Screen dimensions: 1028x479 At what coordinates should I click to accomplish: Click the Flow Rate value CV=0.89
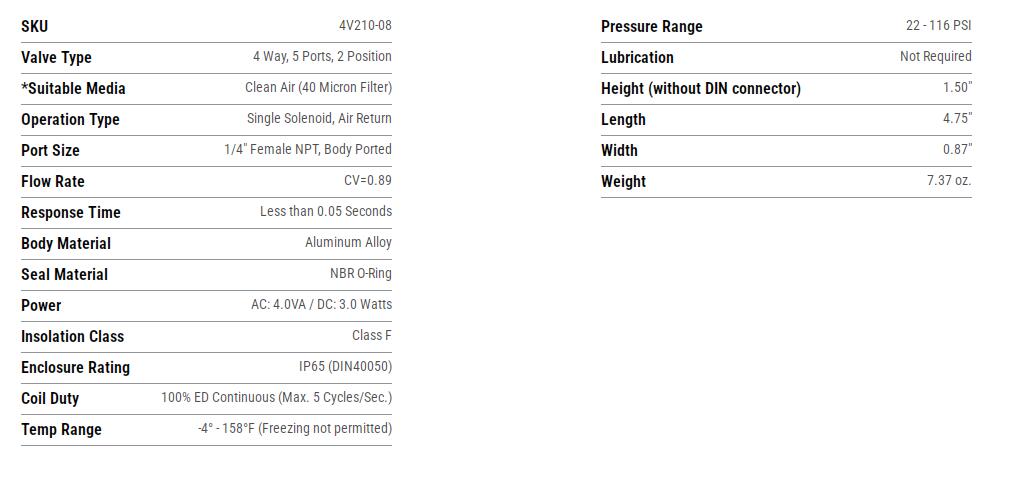(x=367, y=181)
